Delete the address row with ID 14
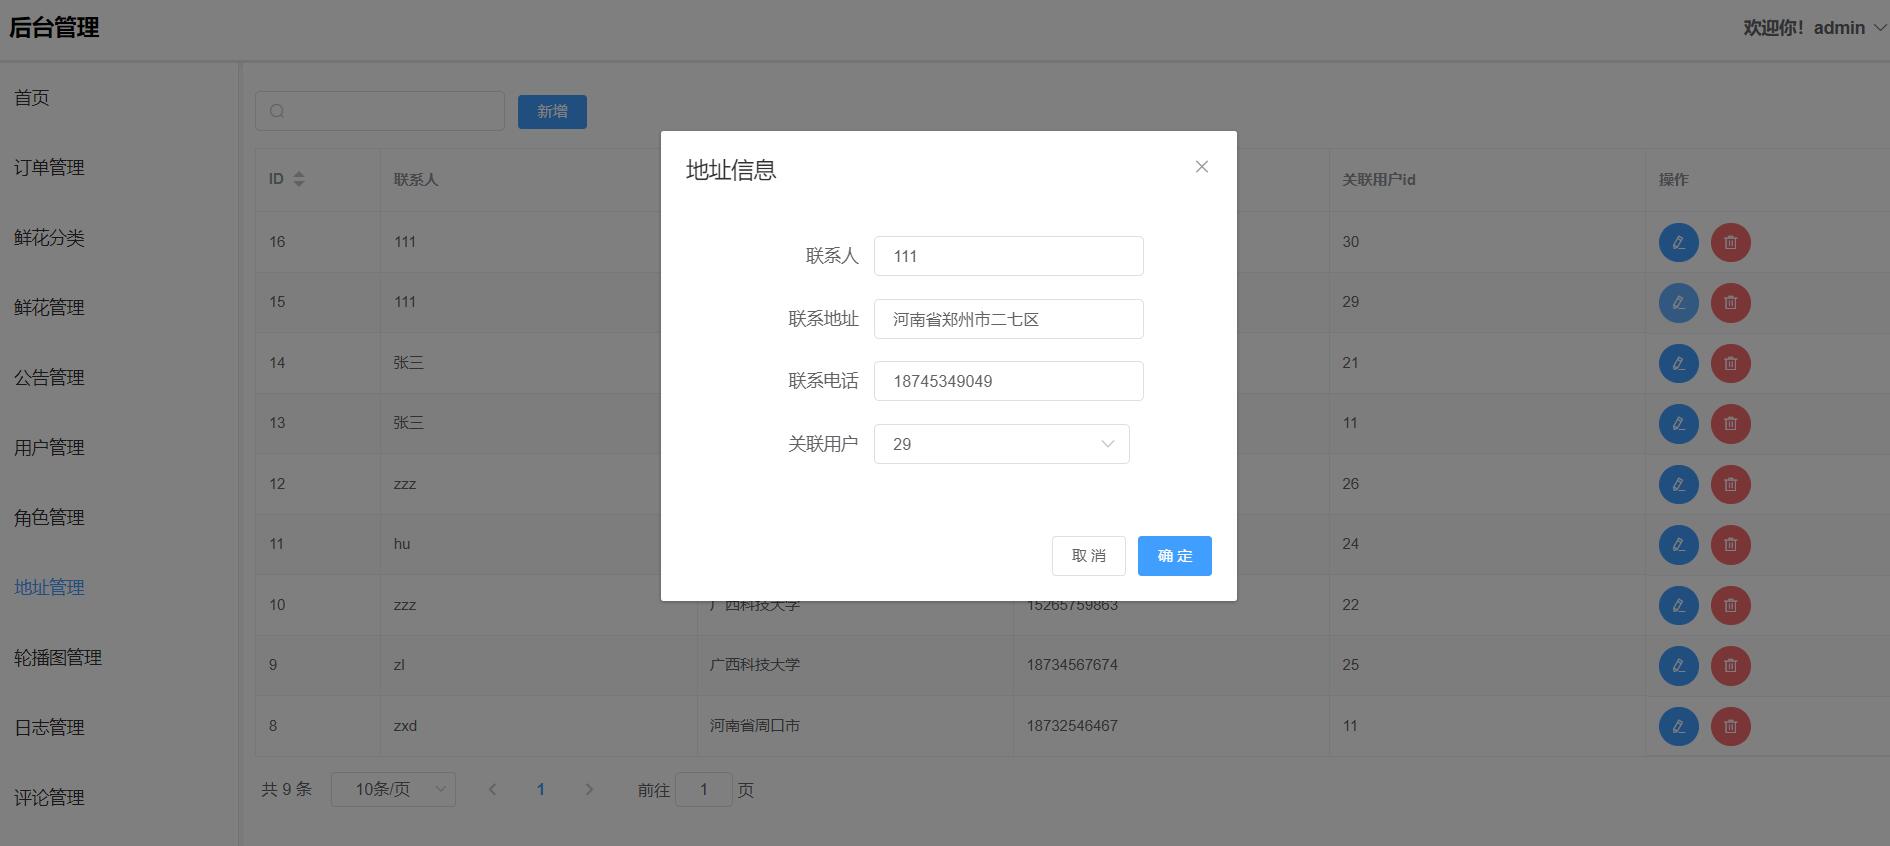 click(1730, 363)
